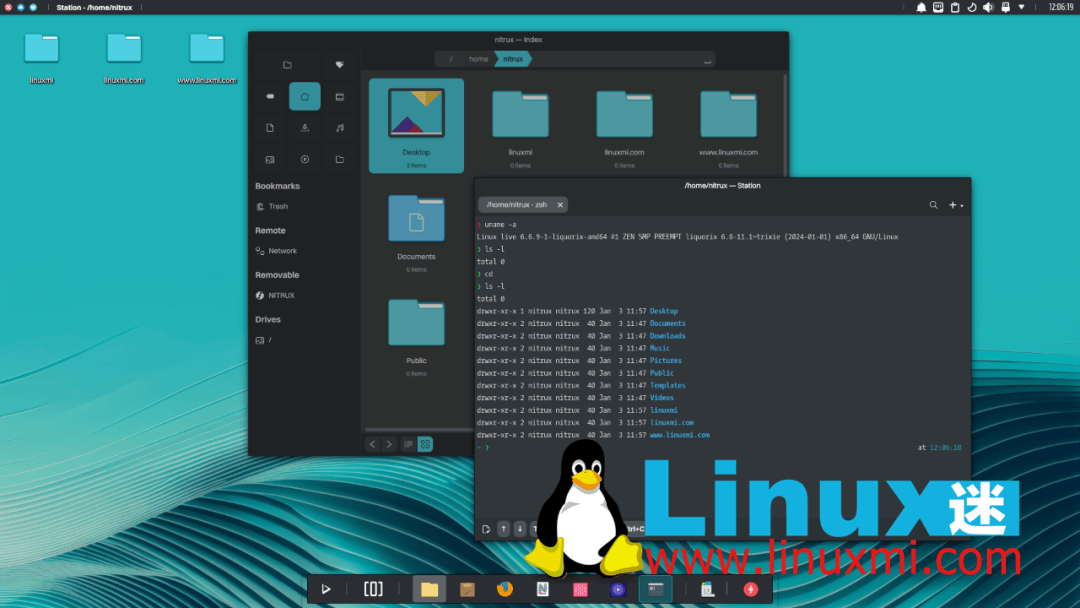
Task: Click Downloads in the terminal listing
Action: click(x=667, y=336)
